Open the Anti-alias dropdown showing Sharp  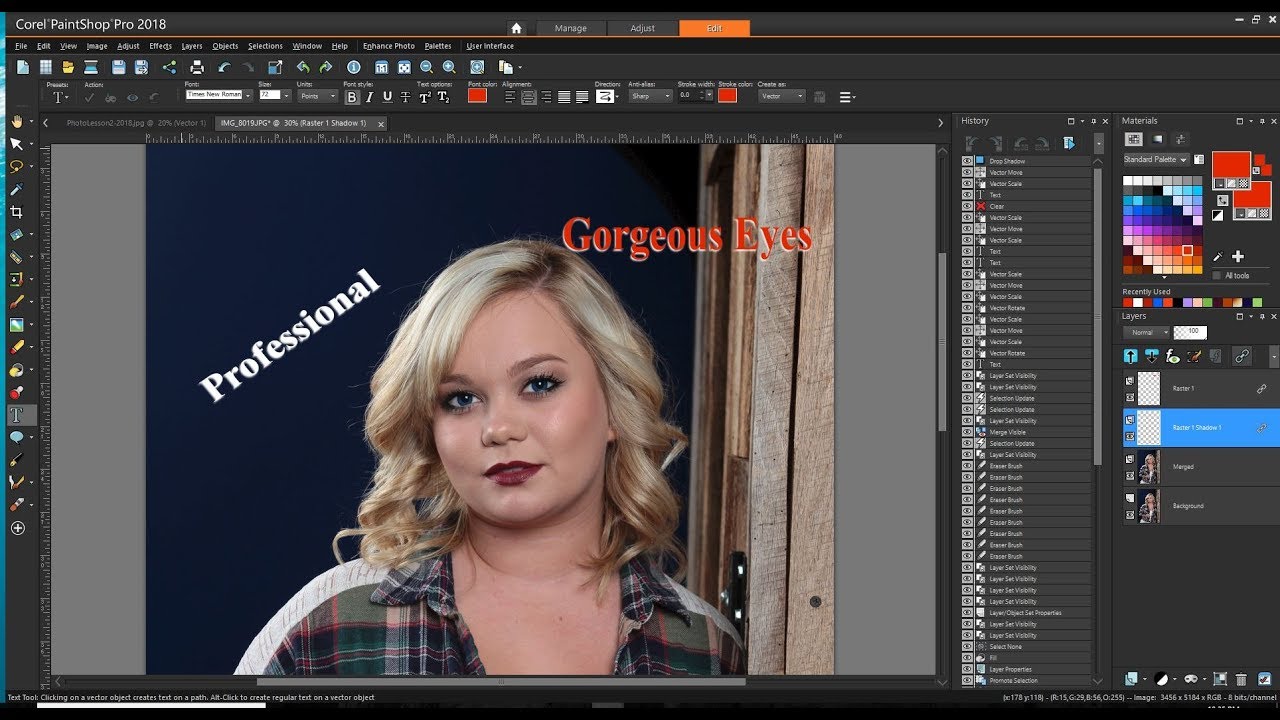pos(650,96)
